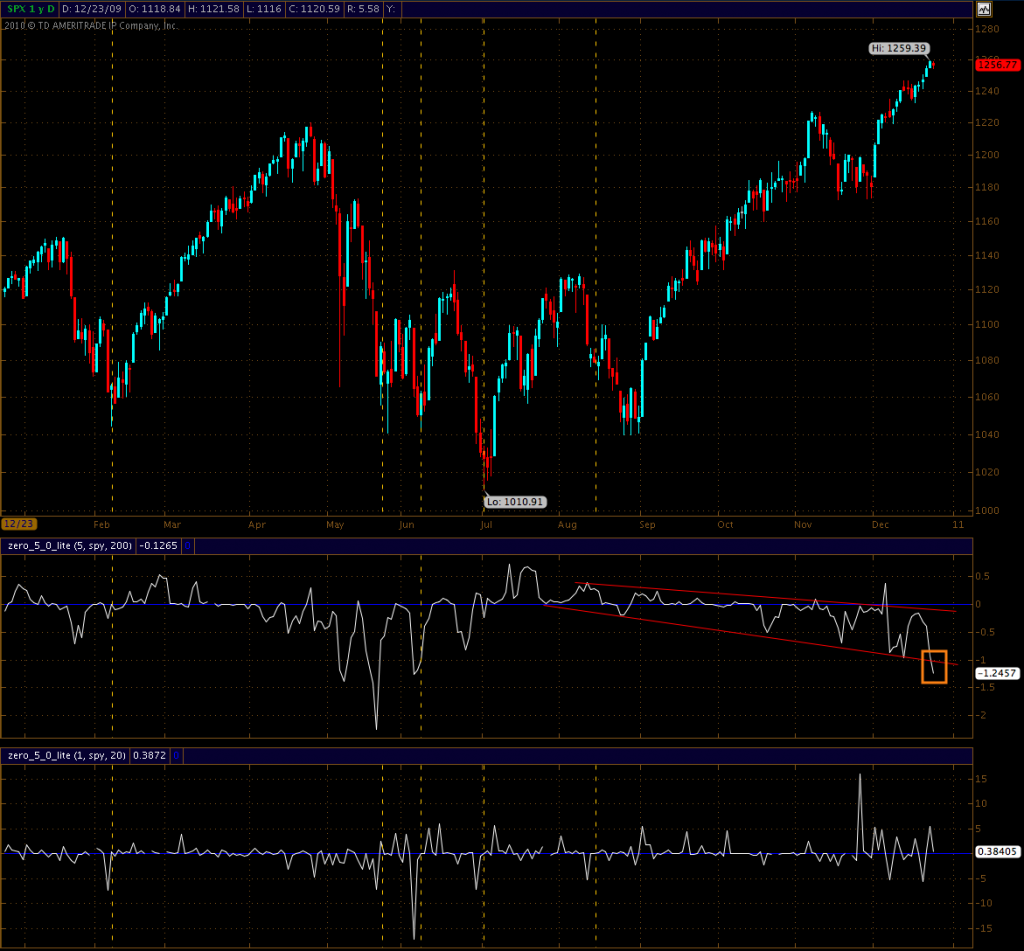The image size is (1024, 951).
Task: Click the -2 label on middle indicator axis
Action: point(981,715)
